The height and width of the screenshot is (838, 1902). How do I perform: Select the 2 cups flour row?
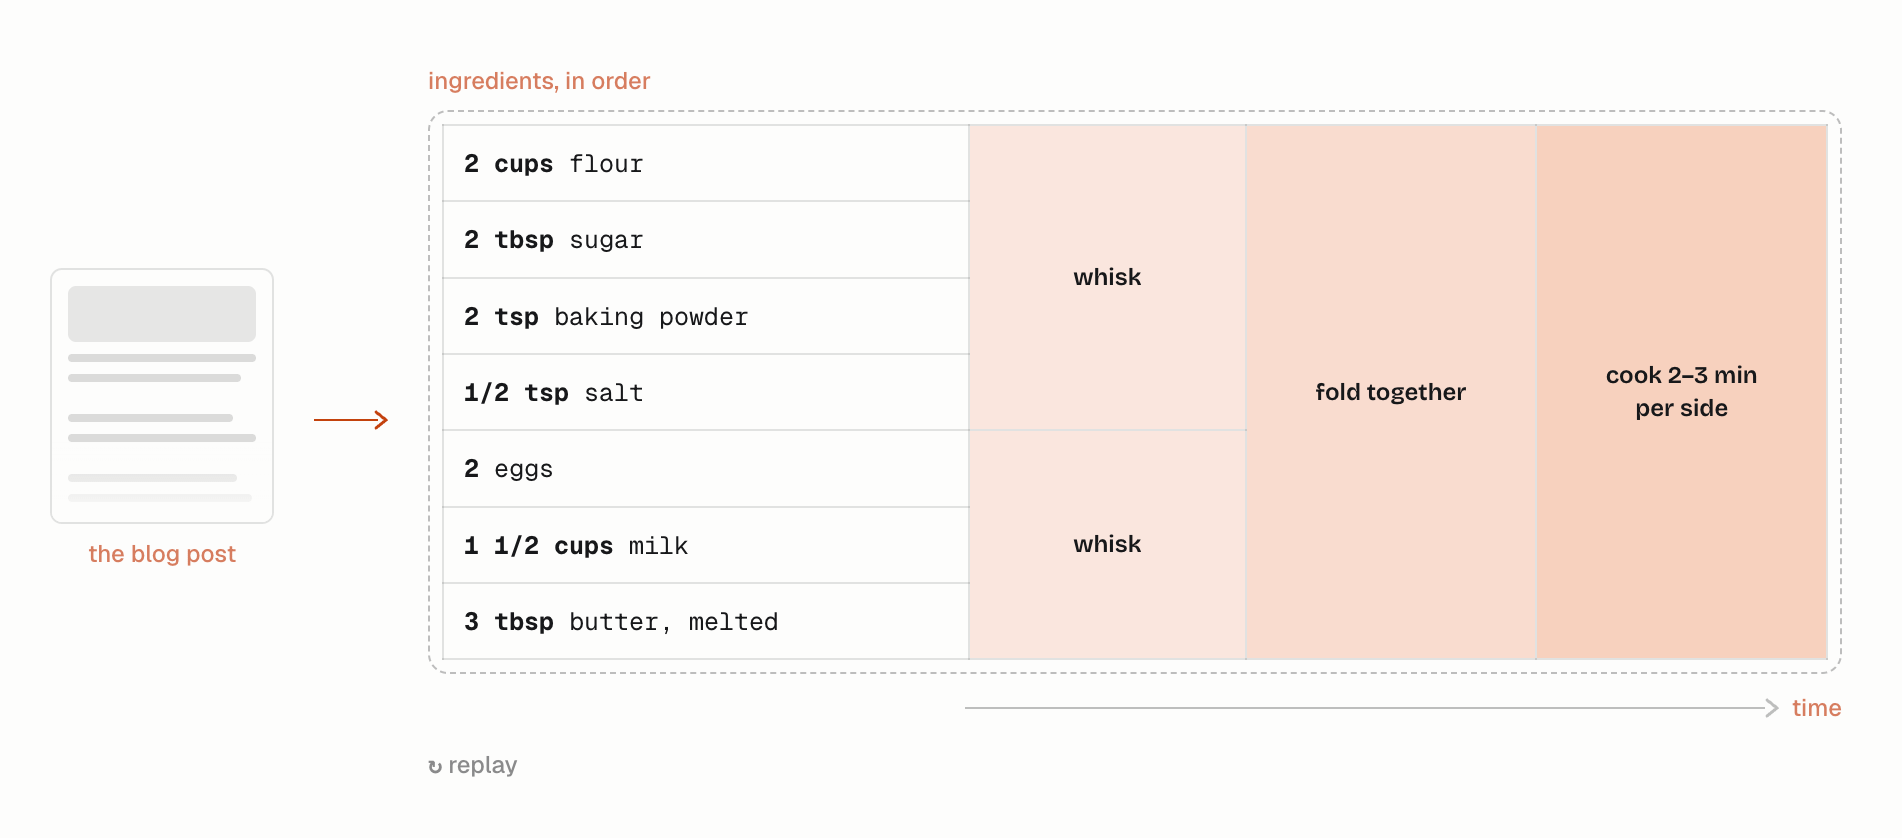[x=706, y=163]
